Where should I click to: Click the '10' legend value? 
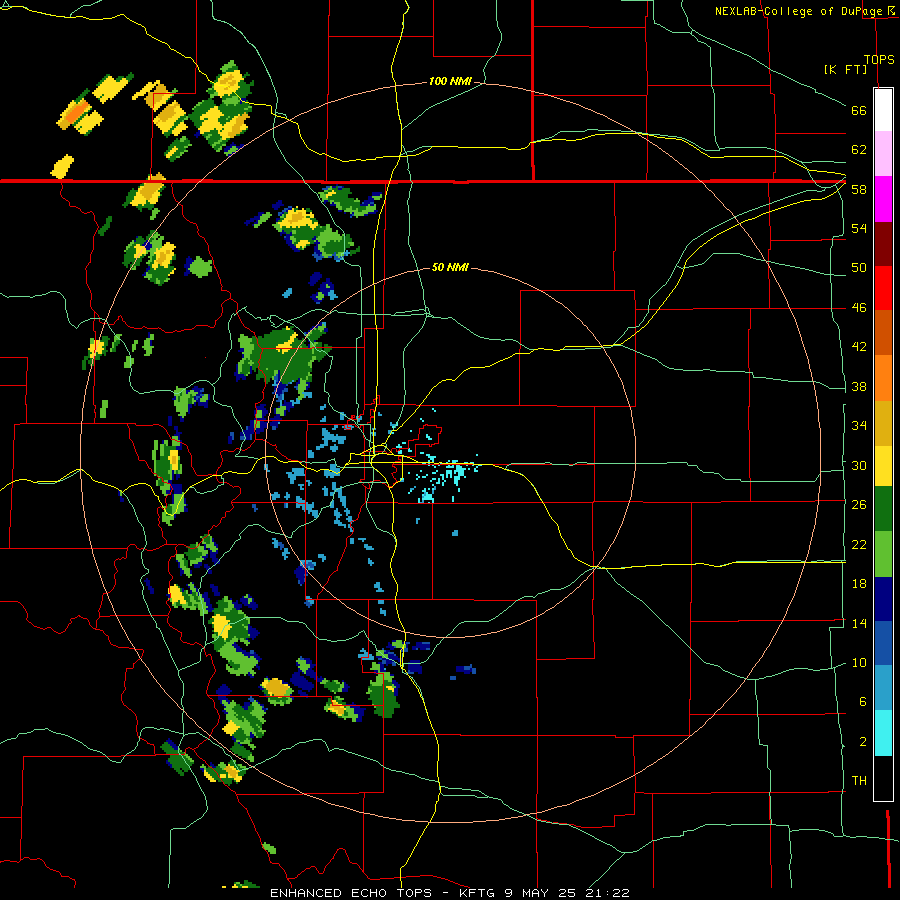859,663
